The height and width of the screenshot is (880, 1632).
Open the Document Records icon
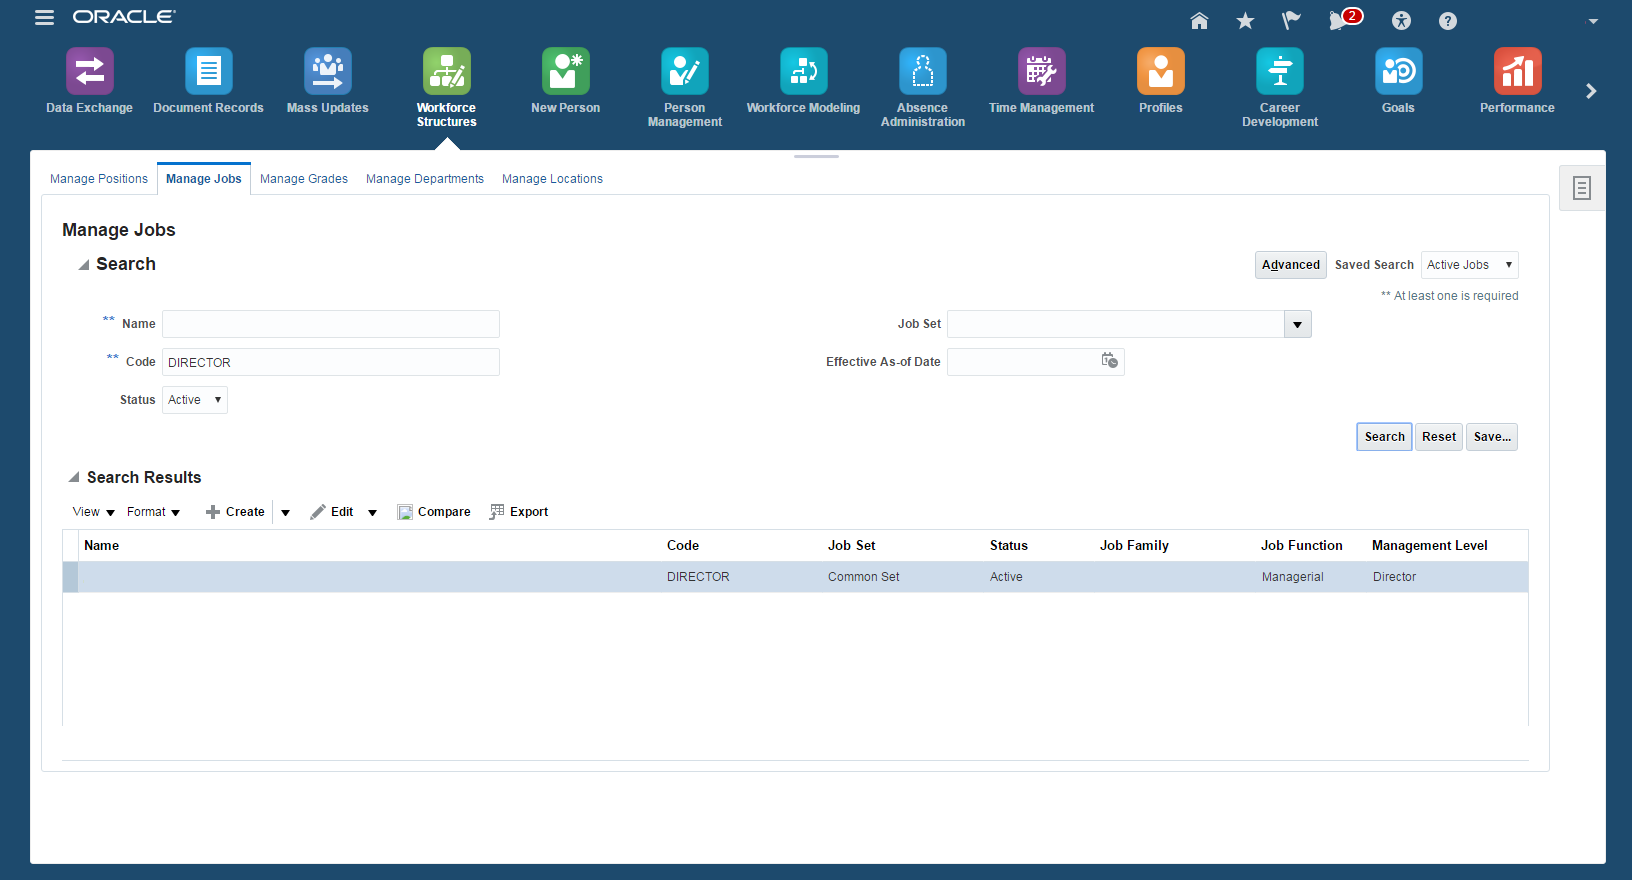pos(208,72)
